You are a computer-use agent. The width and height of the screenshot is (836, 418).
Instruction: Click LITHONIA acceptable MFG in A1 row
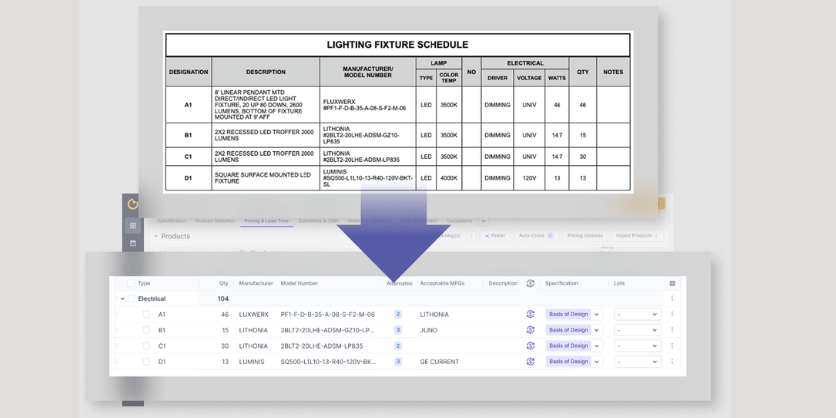pyautogui.click(x=434, y=314)
